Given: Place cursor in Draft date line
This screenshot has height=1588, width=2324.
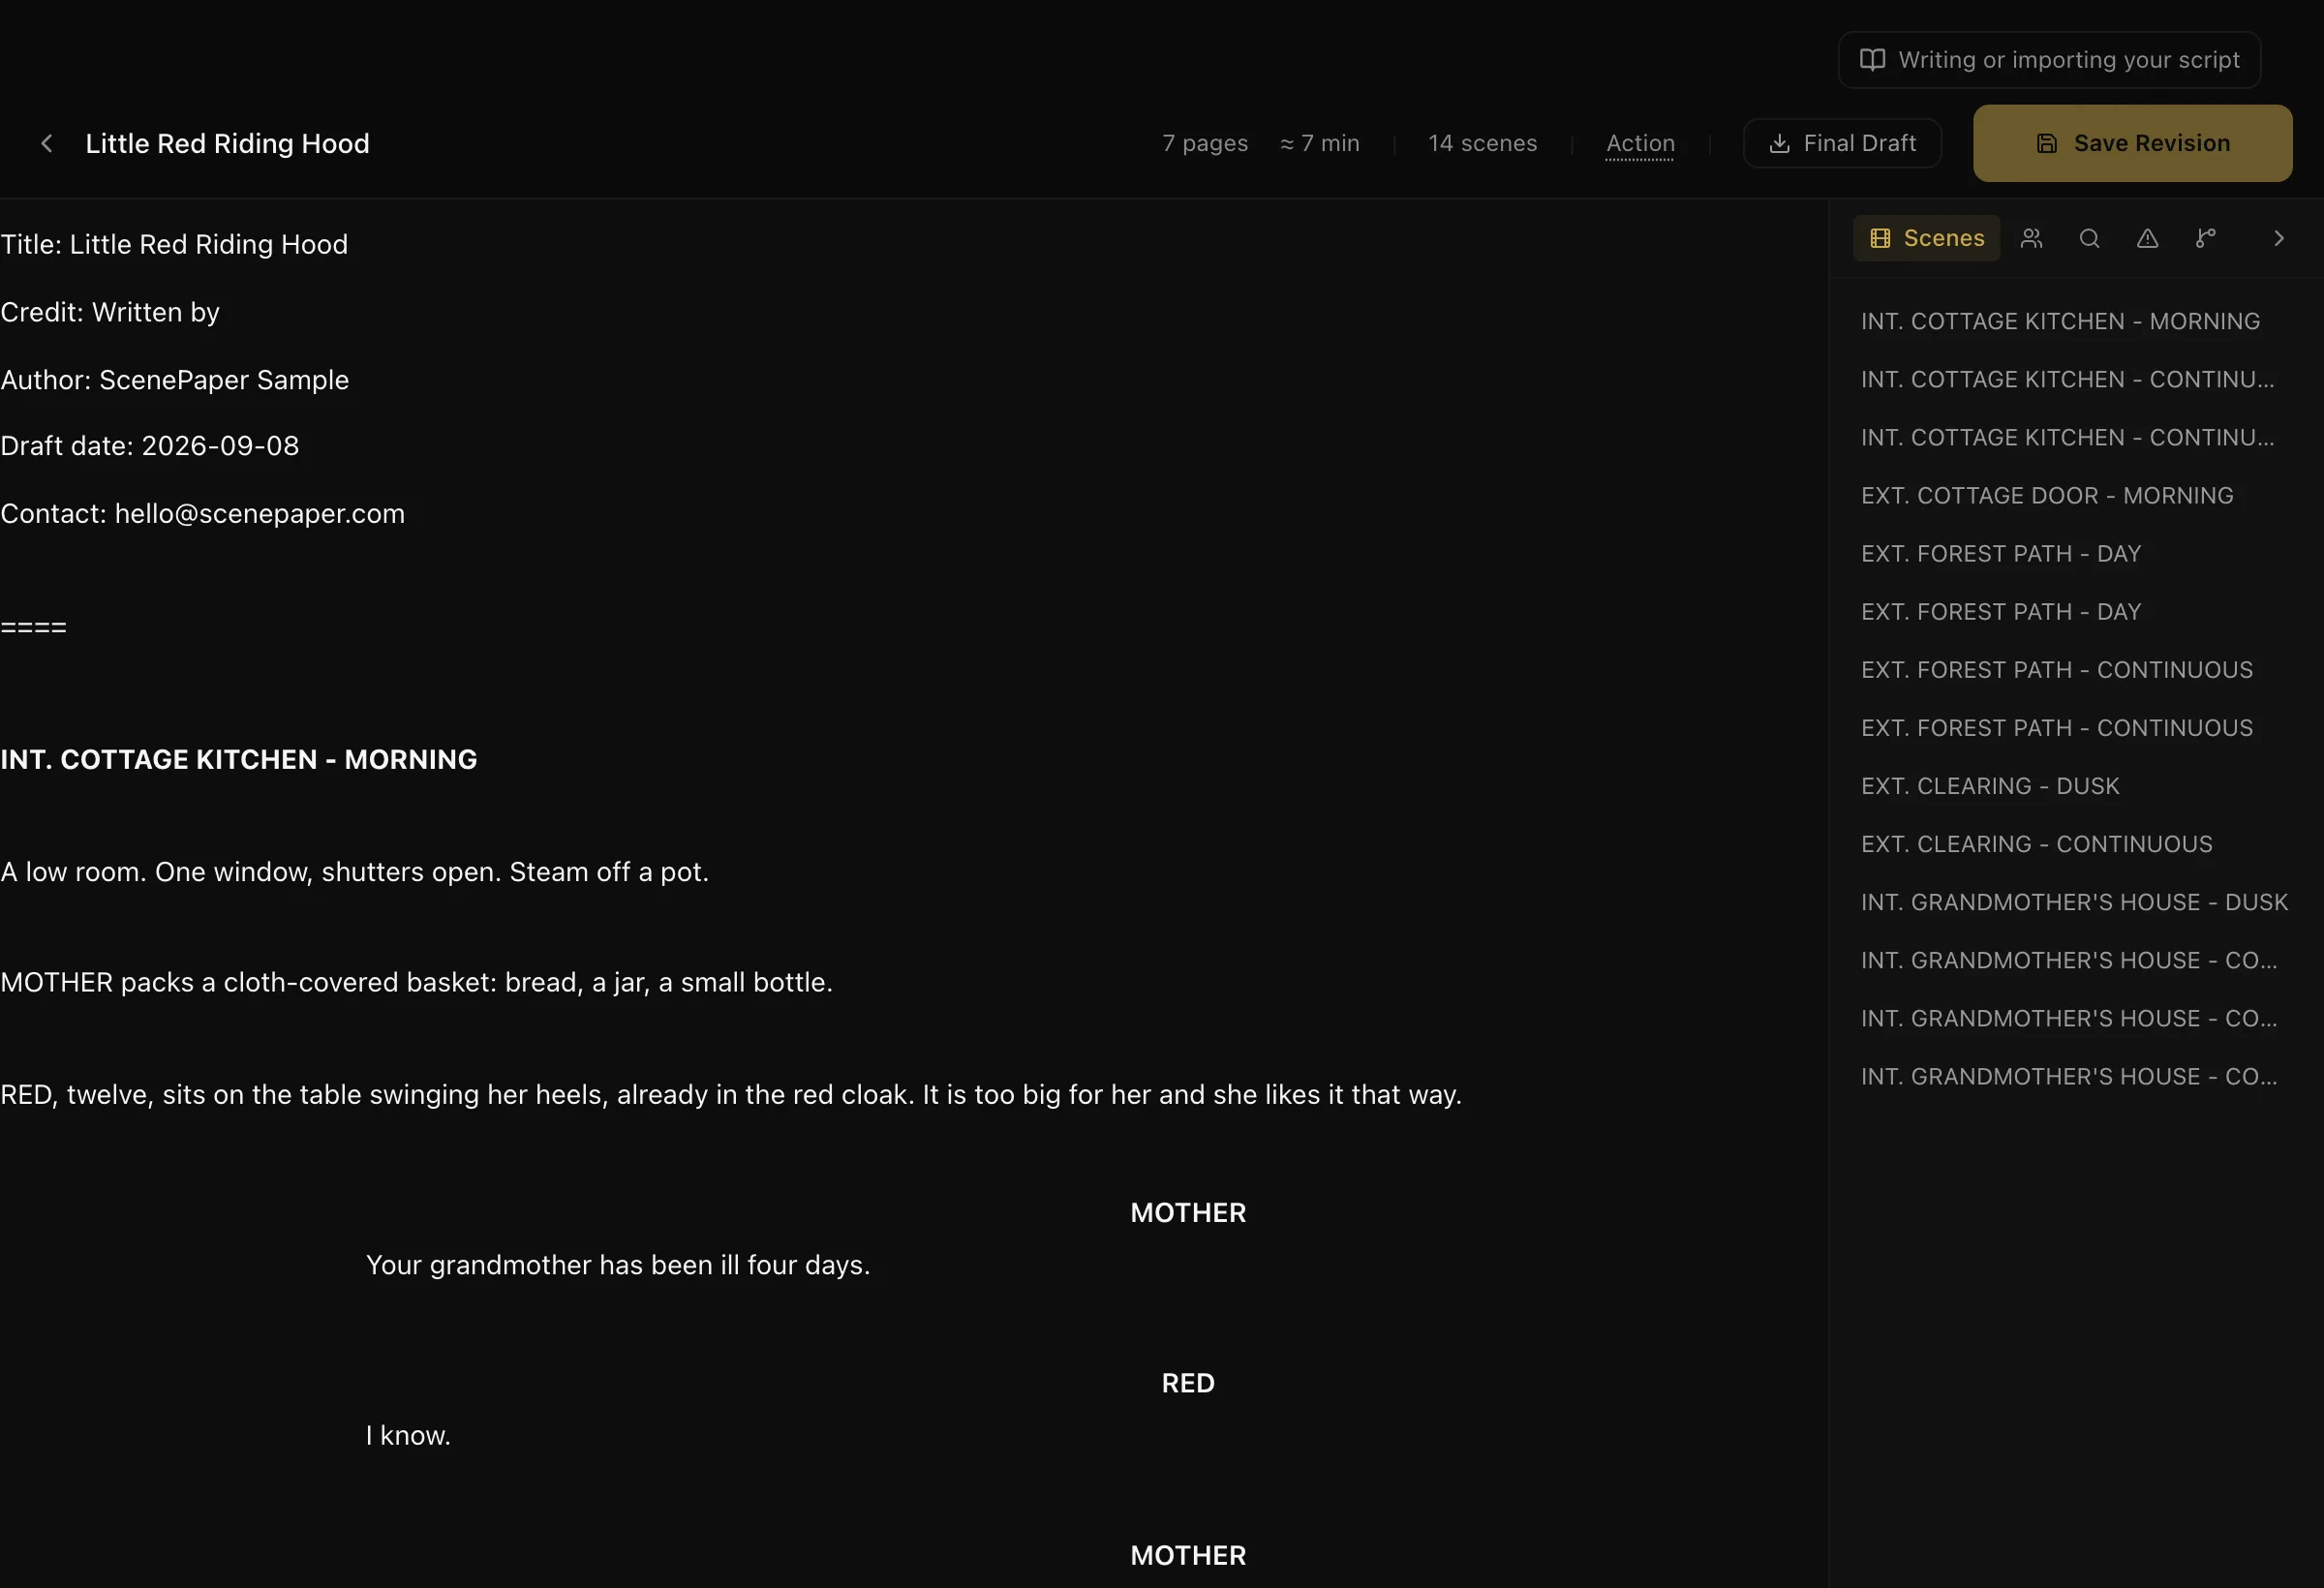Looking at the screenshot, I should tap(149, 446).
